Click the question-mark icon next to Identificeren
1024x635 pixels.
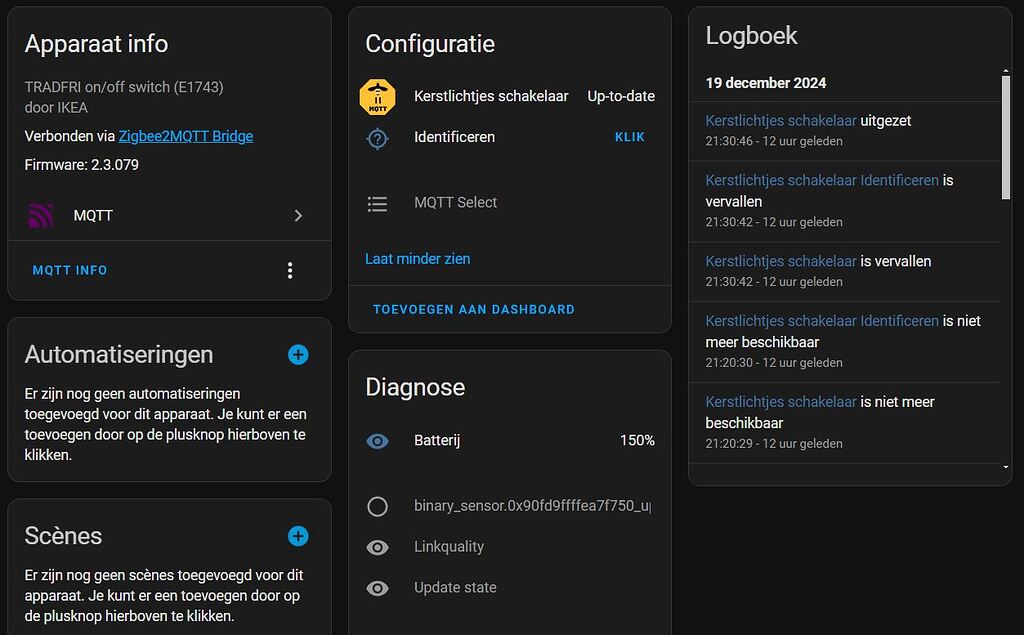click(x=377, y=138)
